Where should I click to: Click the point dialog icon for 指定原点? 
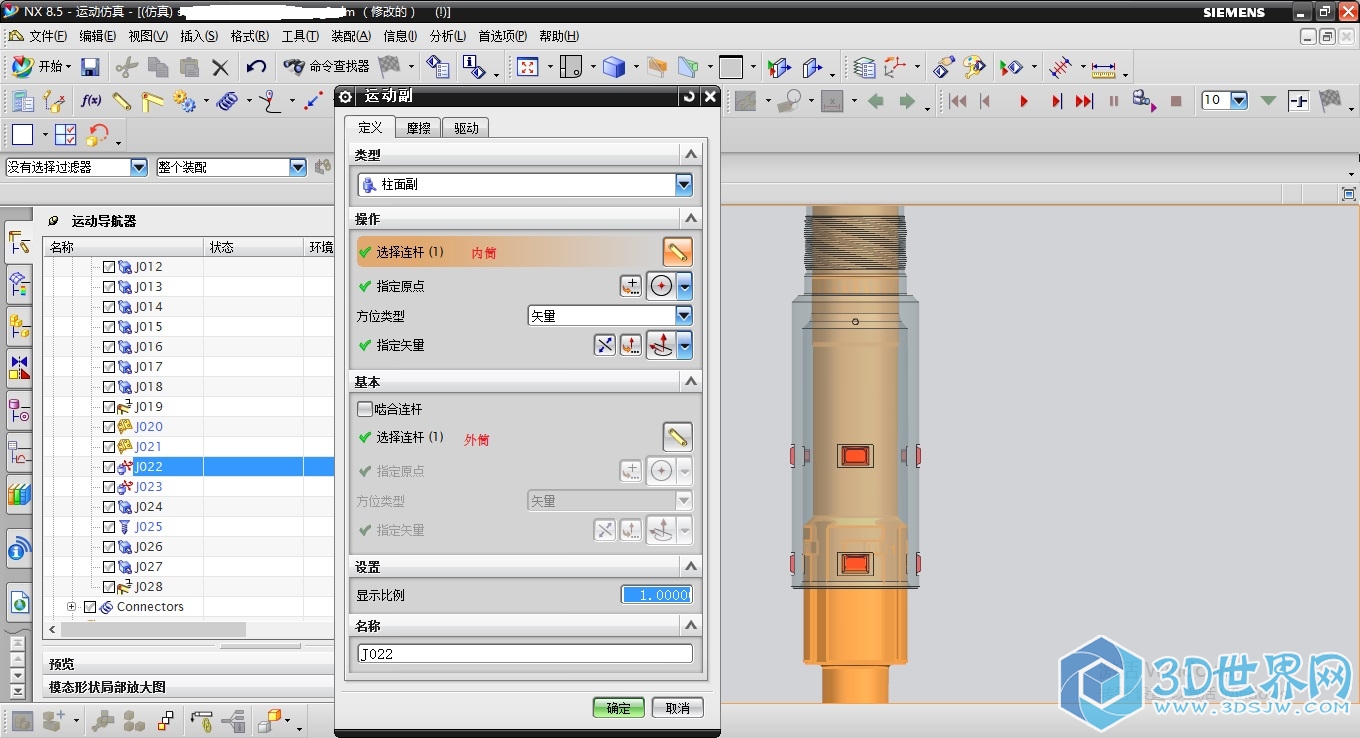(631, 286)
